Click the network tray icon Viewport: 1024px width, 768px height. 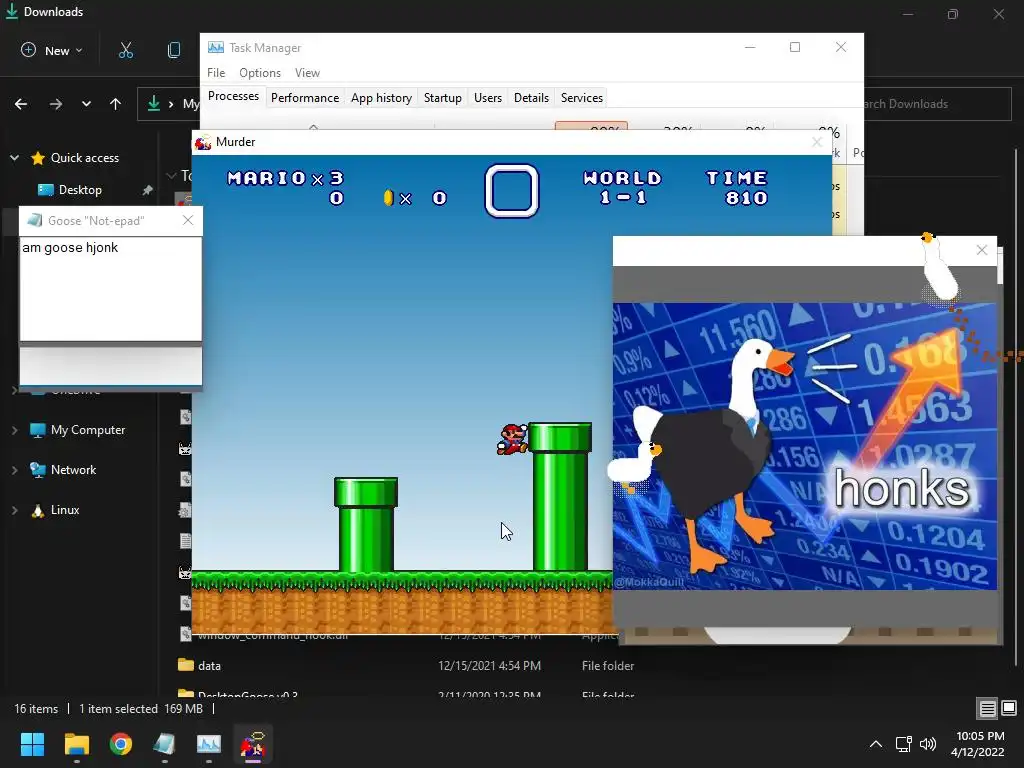(x=904, y=744)
